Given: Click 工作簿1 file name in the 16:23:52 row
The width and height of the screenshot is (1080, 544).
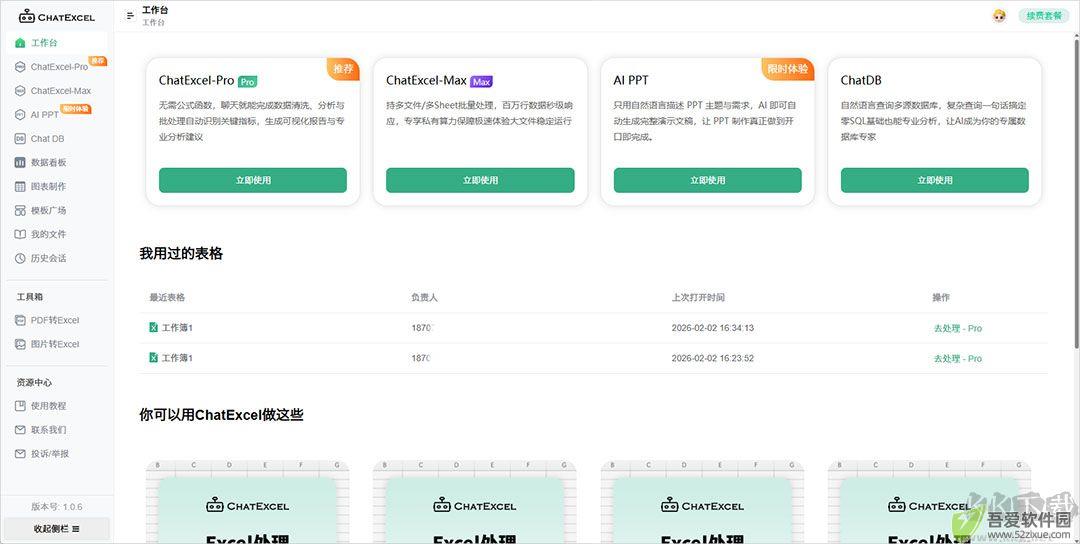Looking at the screenshot, I should [x=177, y=358].
